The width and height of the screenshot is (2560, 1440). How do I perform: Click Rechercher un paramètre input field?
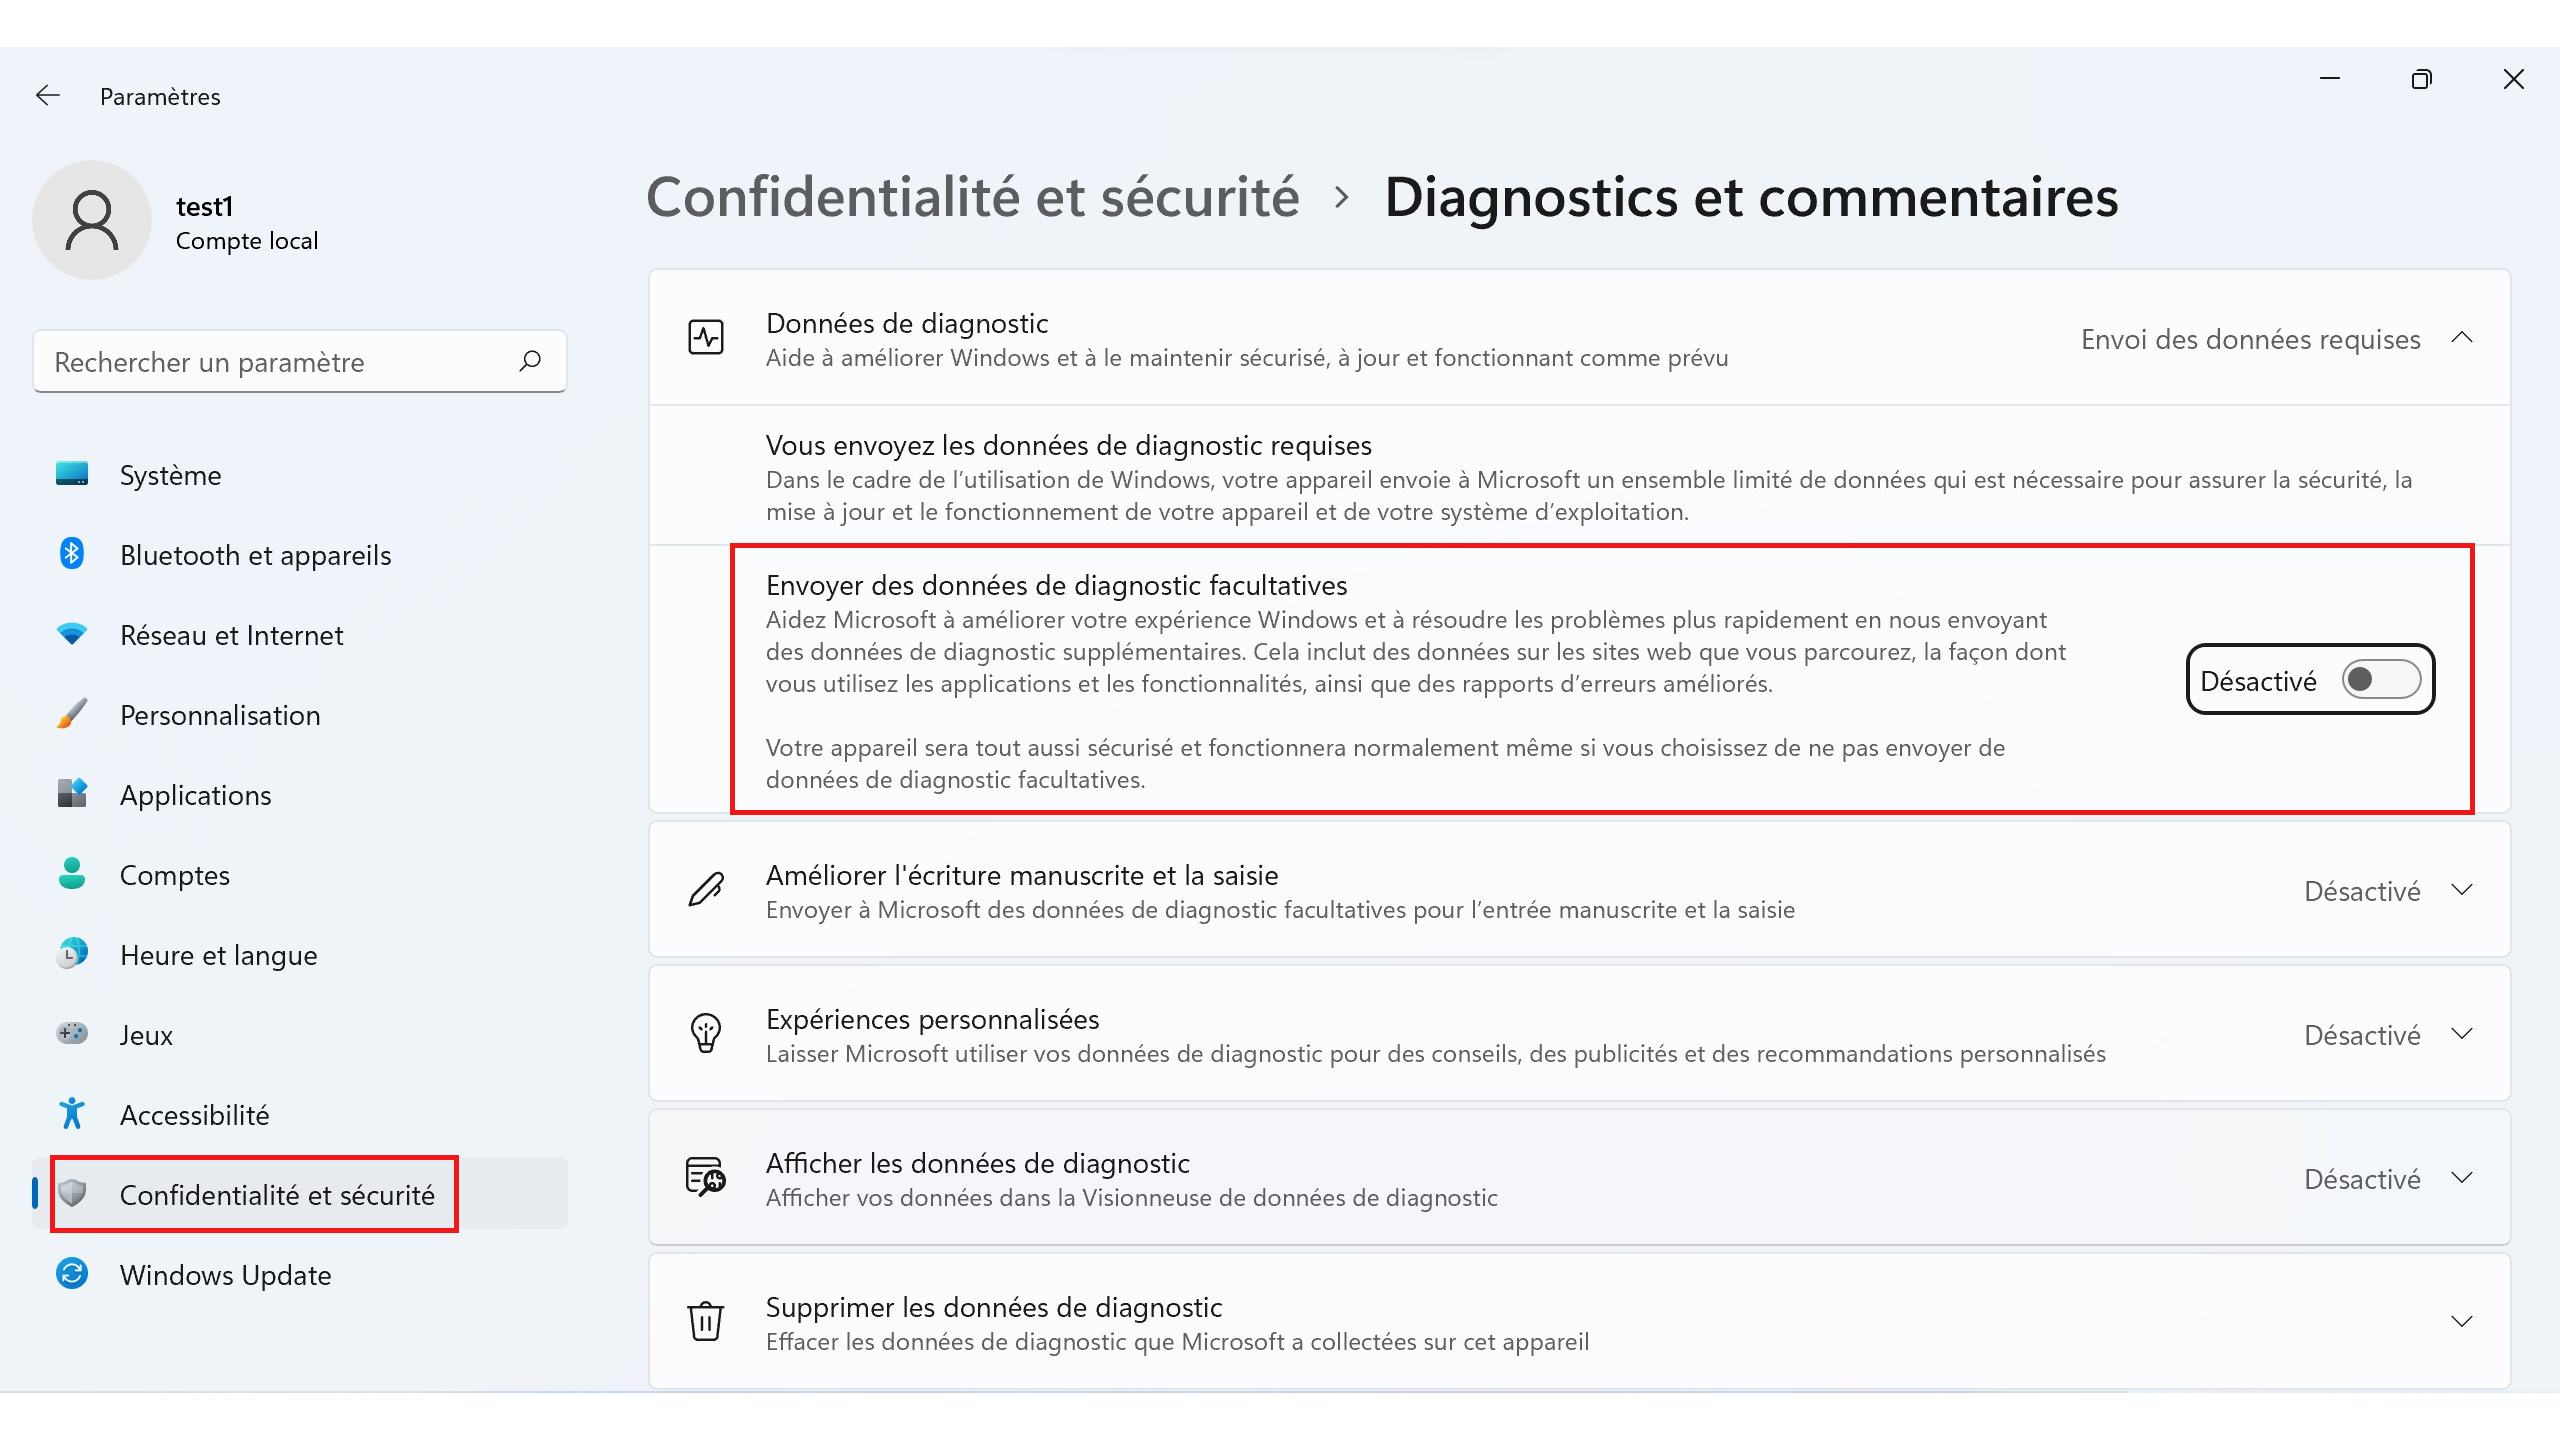pos(299,362)
